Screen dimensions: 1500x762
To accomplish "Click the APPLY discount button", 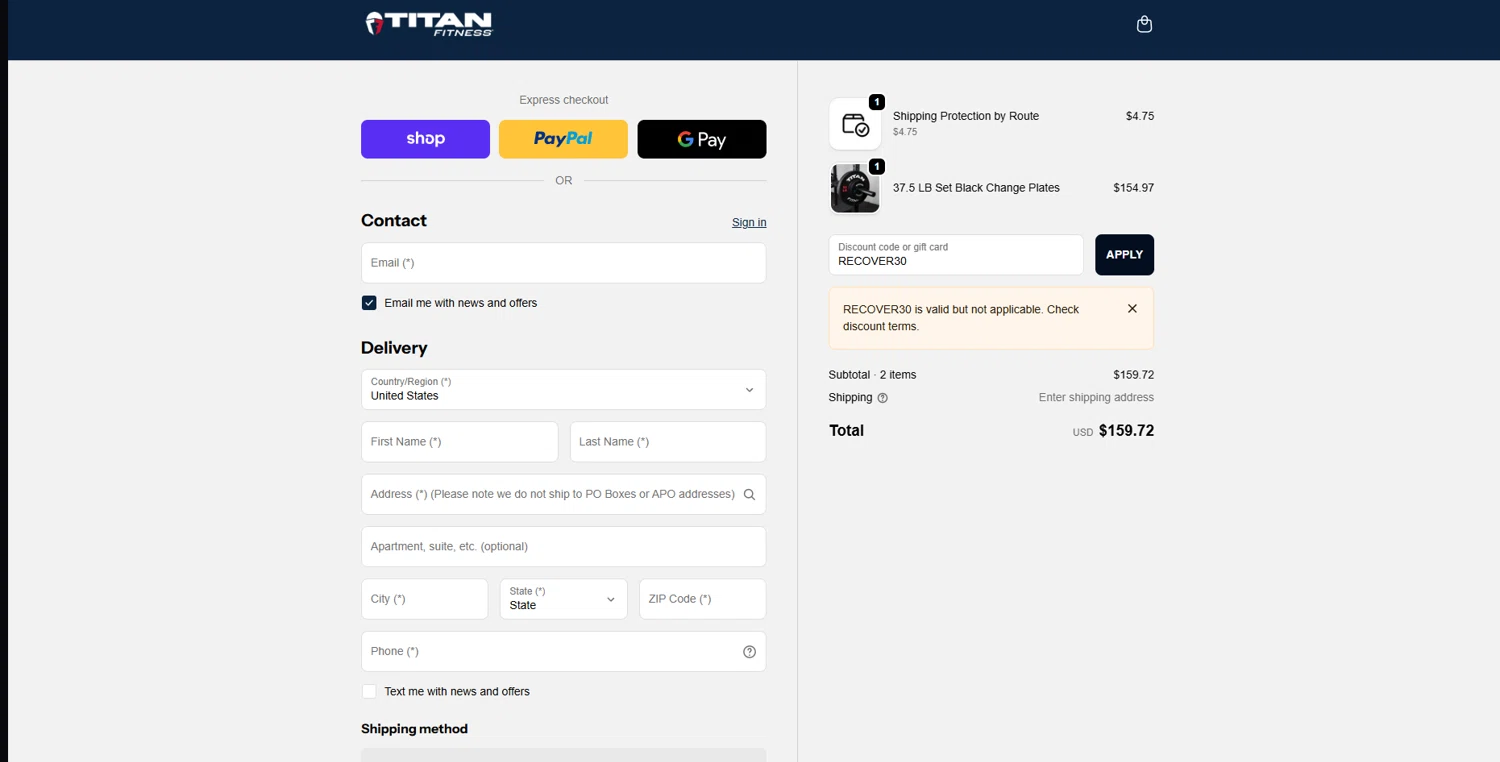I will pos(1124,255).
